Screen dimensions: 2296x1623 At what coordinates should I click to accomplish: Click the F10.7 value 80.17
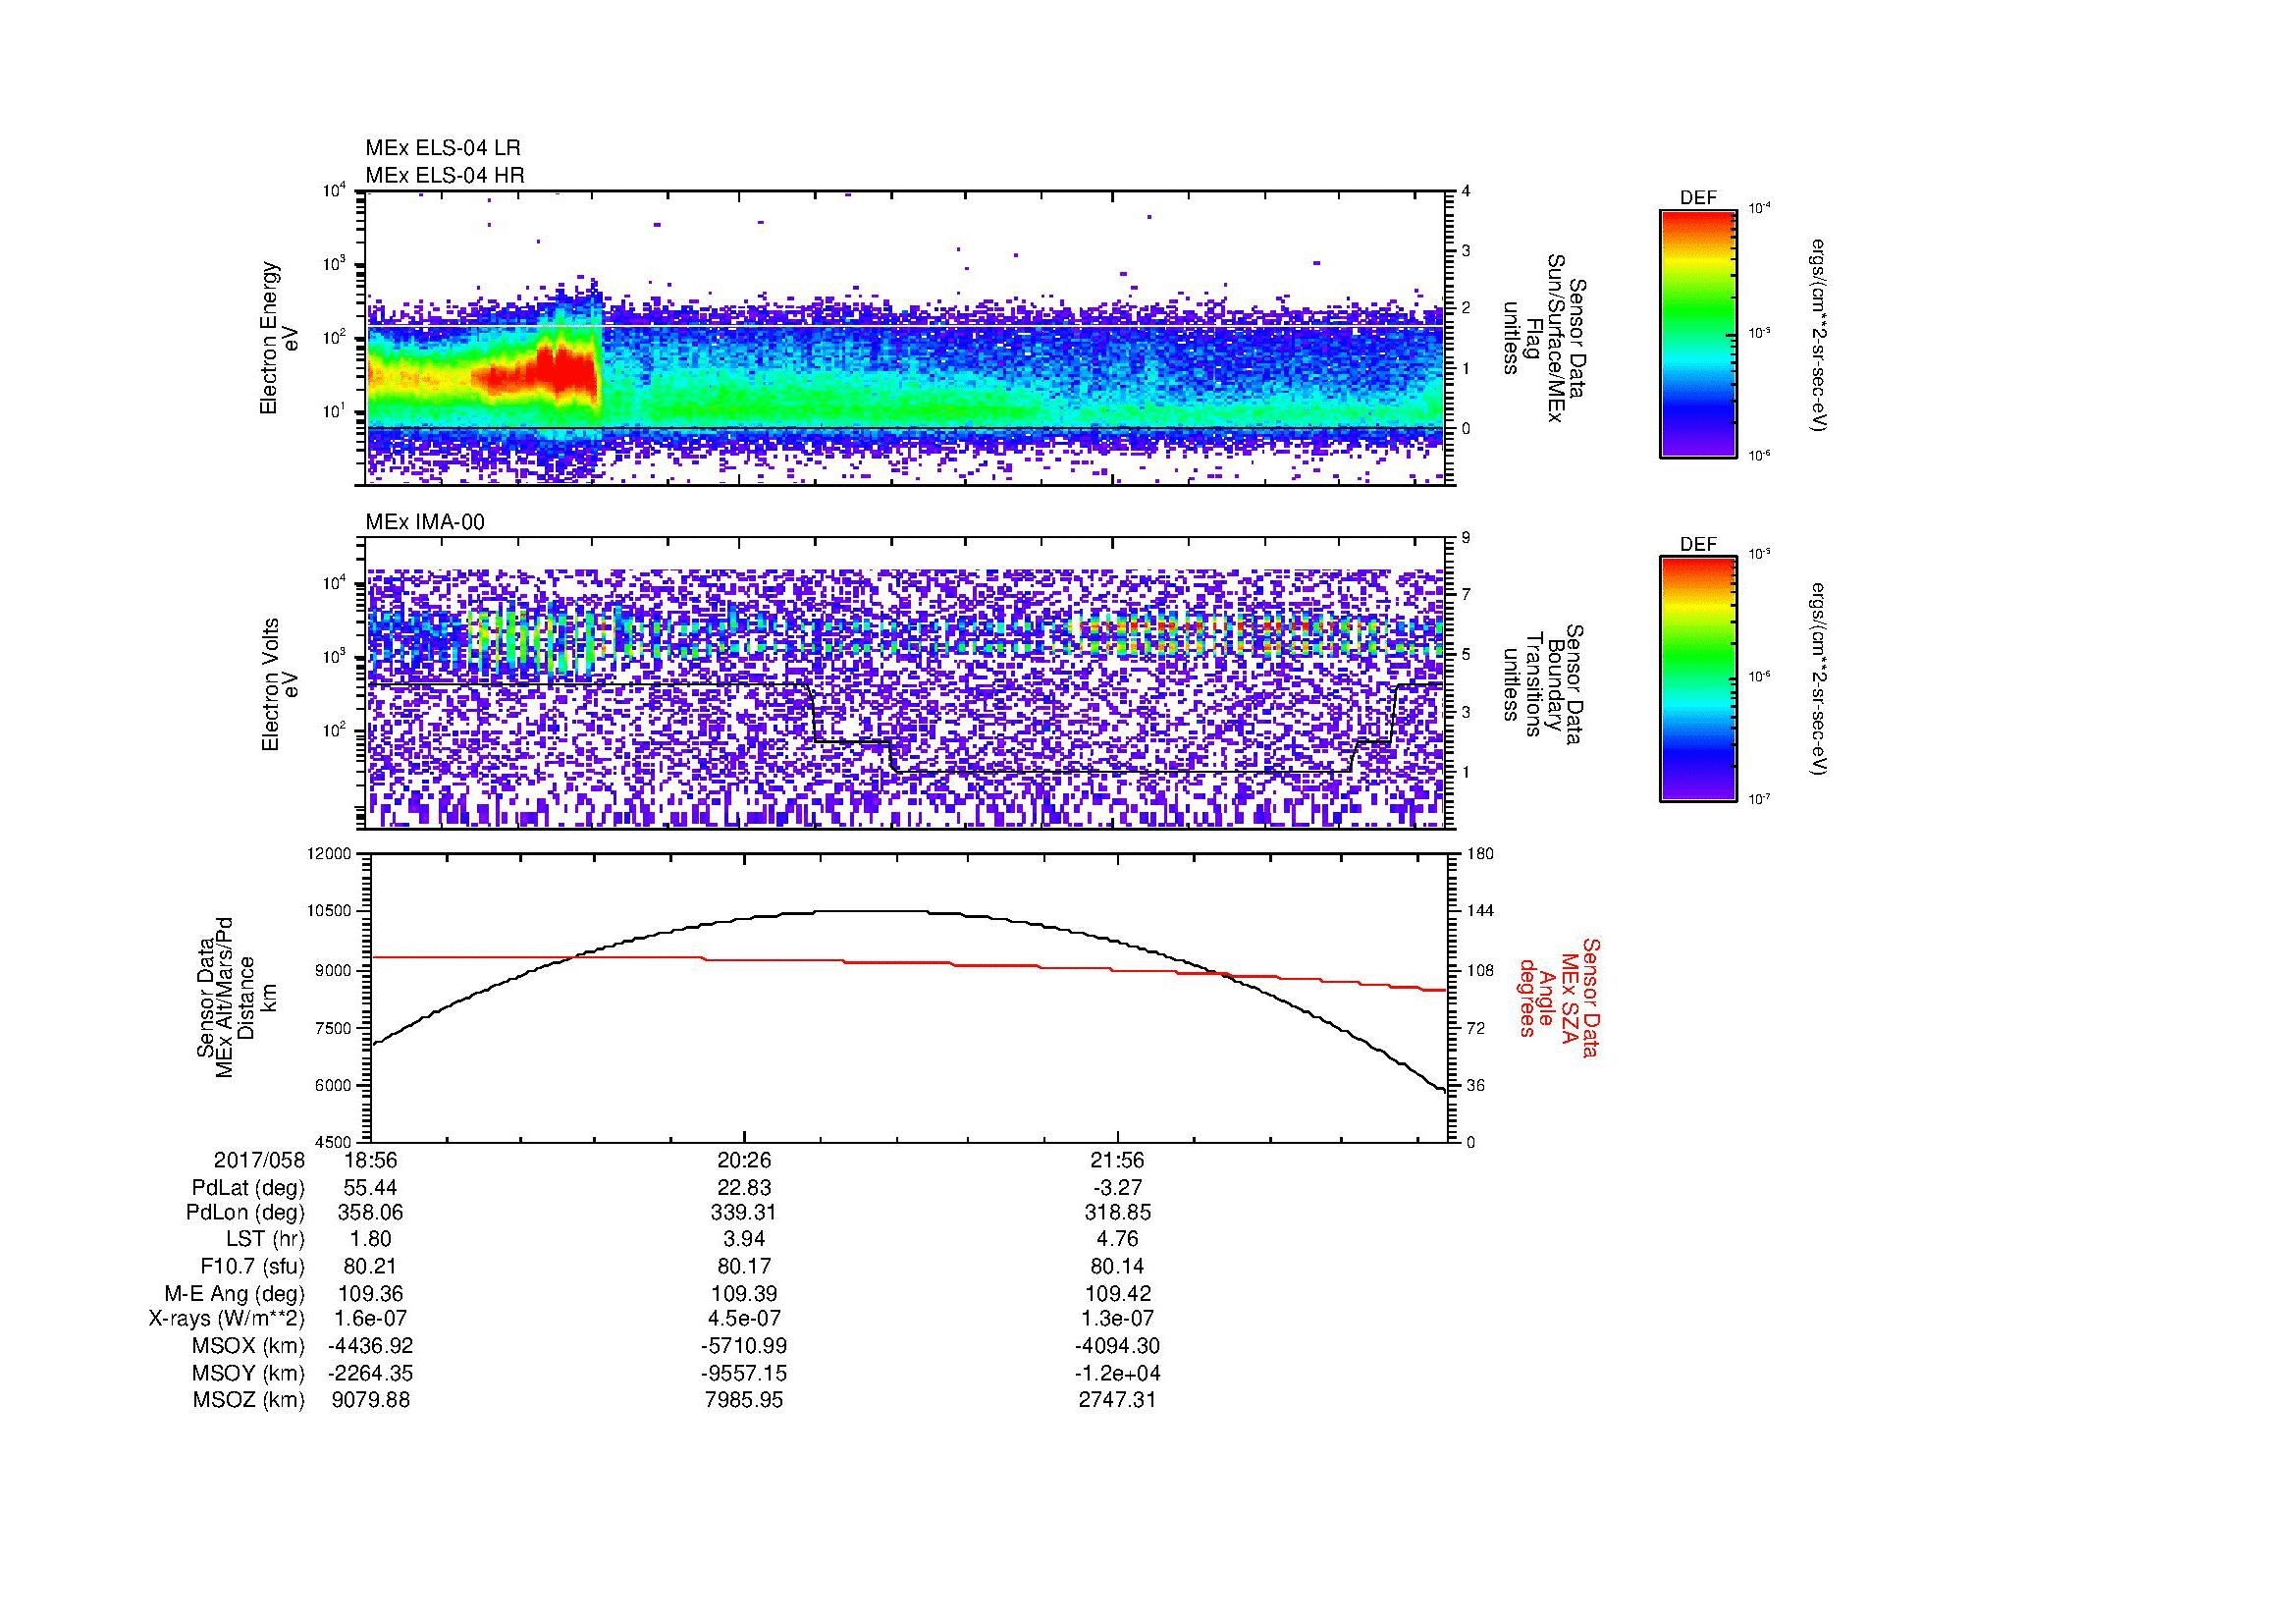(x=744, y=1266)
